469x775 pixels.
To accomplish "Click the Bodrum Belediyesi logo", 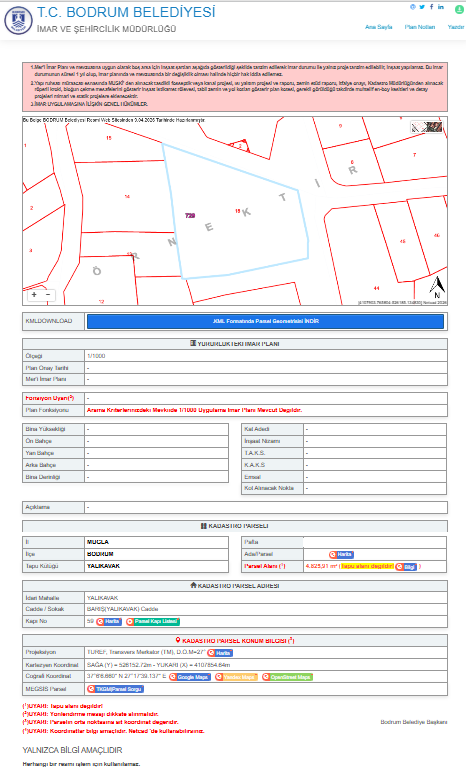I will (18, 21).
